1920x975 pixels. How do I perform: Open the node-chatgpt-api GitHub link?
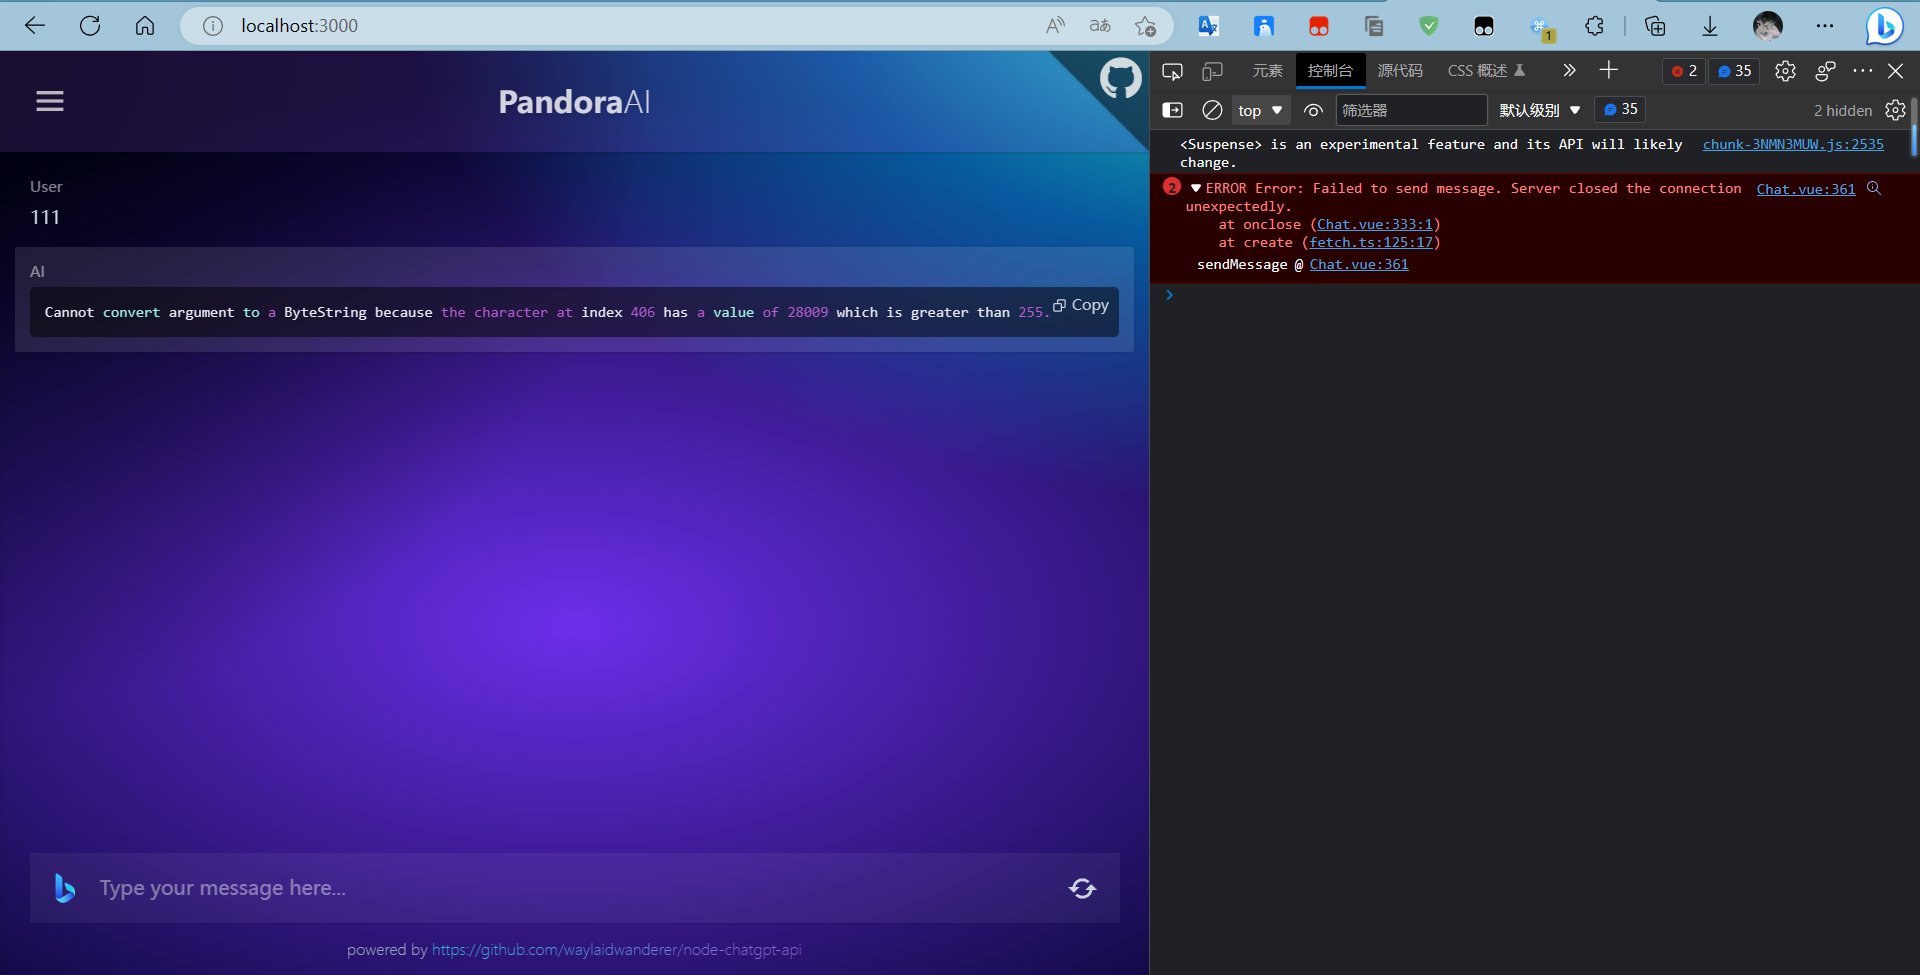point(616,950)
